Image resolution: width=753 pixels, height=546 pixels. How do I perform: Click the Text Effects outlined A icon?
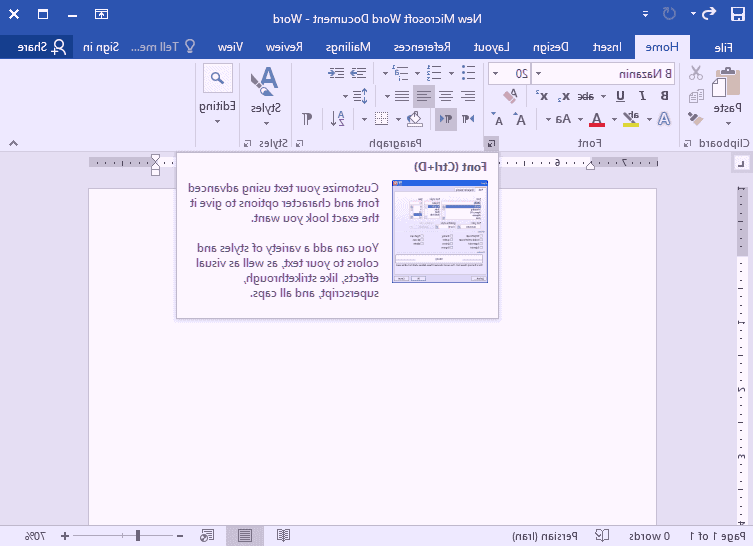[662, 119]
